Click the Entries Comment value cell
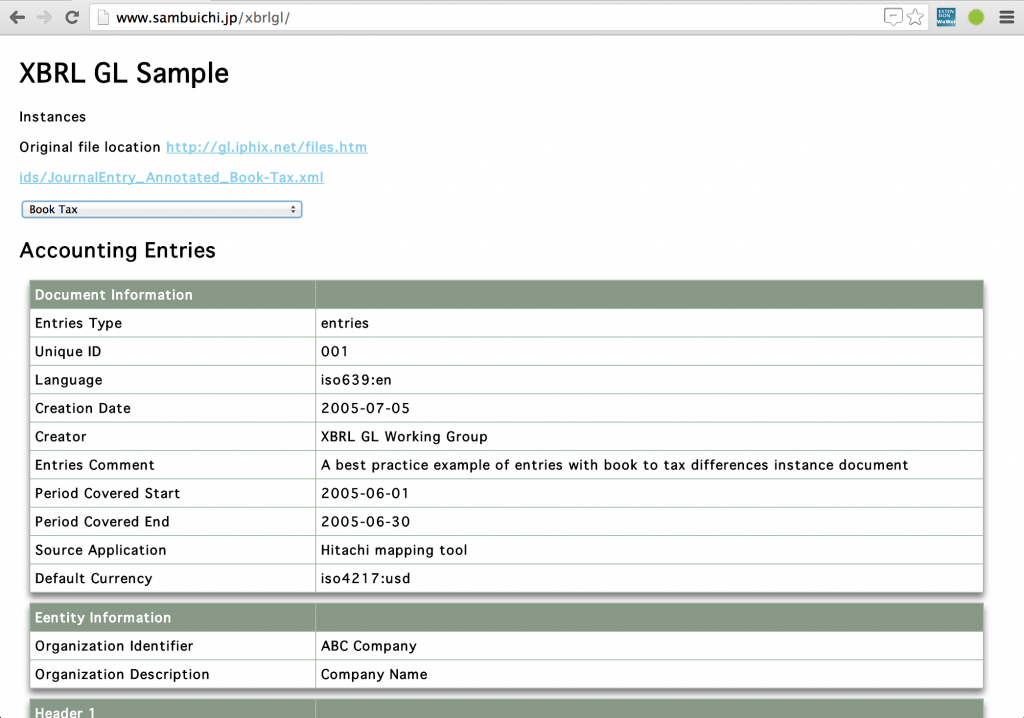This screenshot has width=1024, height=718. tap(614, 465)
